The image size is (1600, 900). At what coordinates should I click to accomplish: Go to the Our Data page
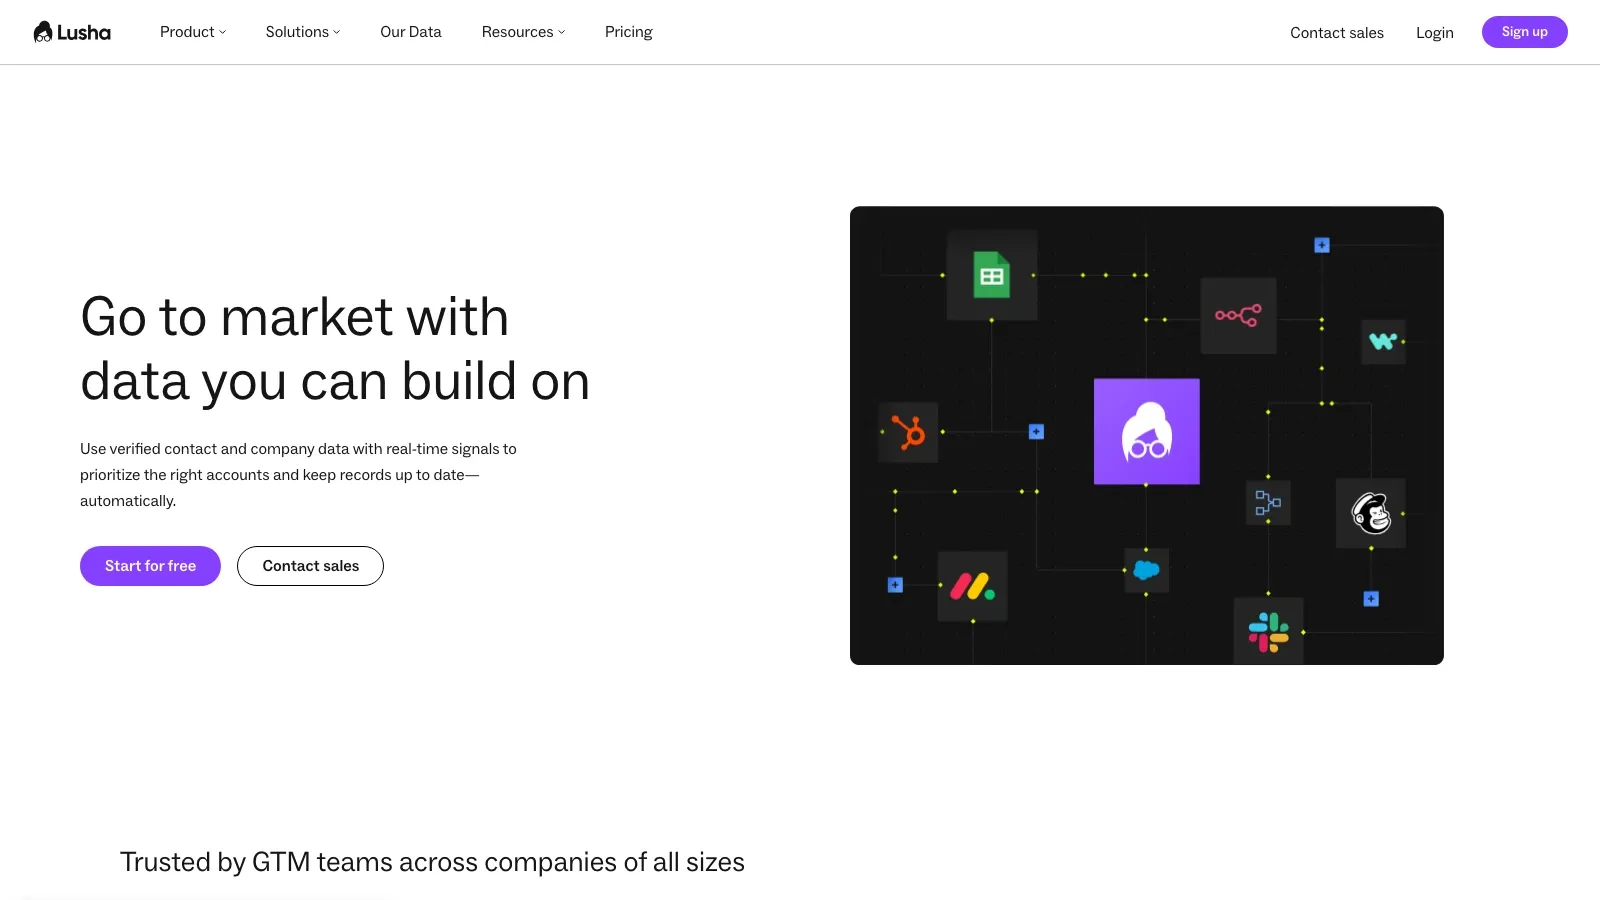pyautogui.click(x=411, y=32)
